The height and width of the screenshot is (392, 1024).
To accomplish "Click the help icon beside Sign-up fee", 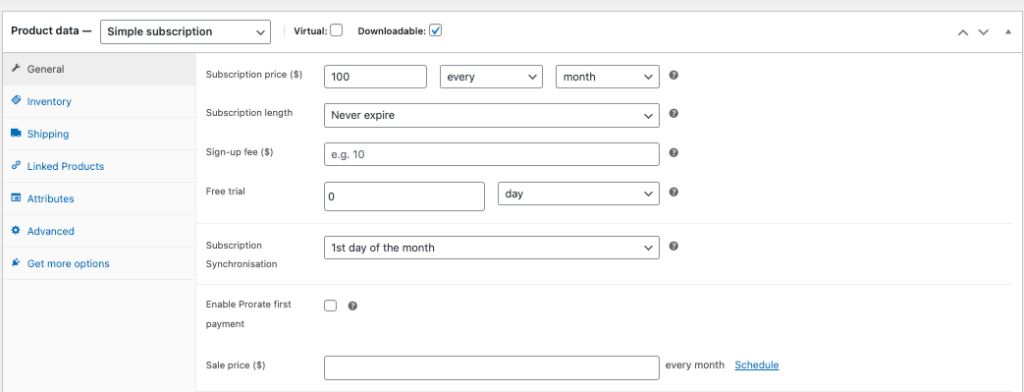I will [674, 153].
